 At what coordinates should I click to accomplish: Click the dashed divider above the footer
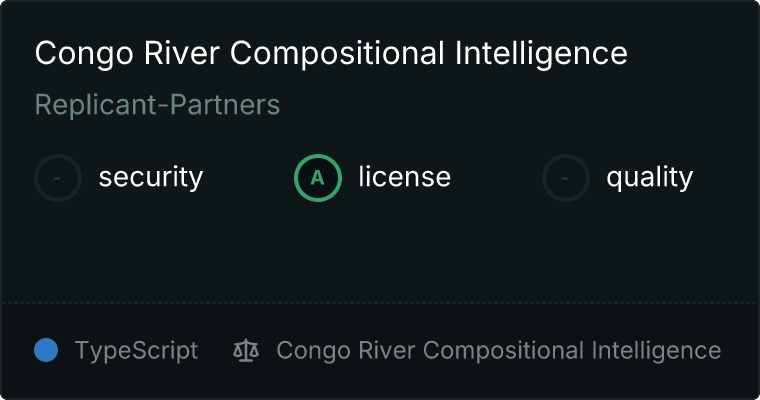(x=380, y=302)
